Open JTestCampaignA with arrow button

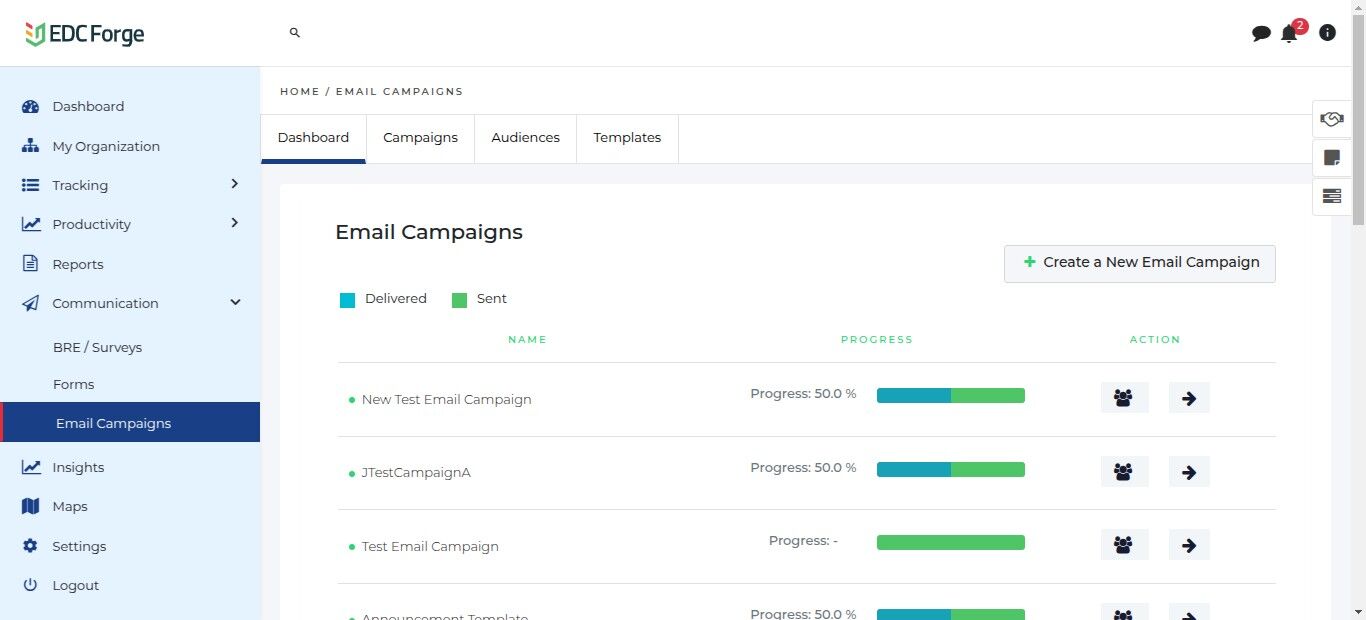coord(1189,472)
